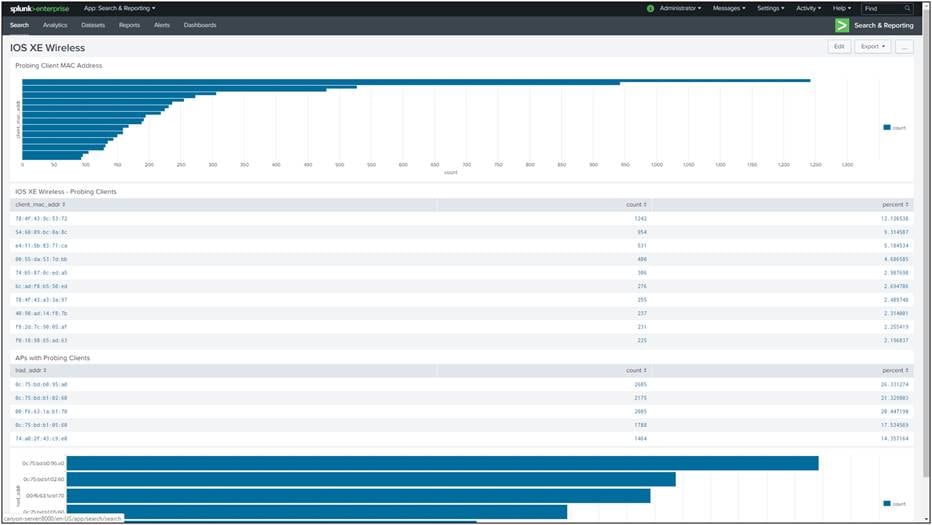Click MAC address in row with count 225
Screen dimensions: 932x525
pyautogui.click(x=41, y=341)
